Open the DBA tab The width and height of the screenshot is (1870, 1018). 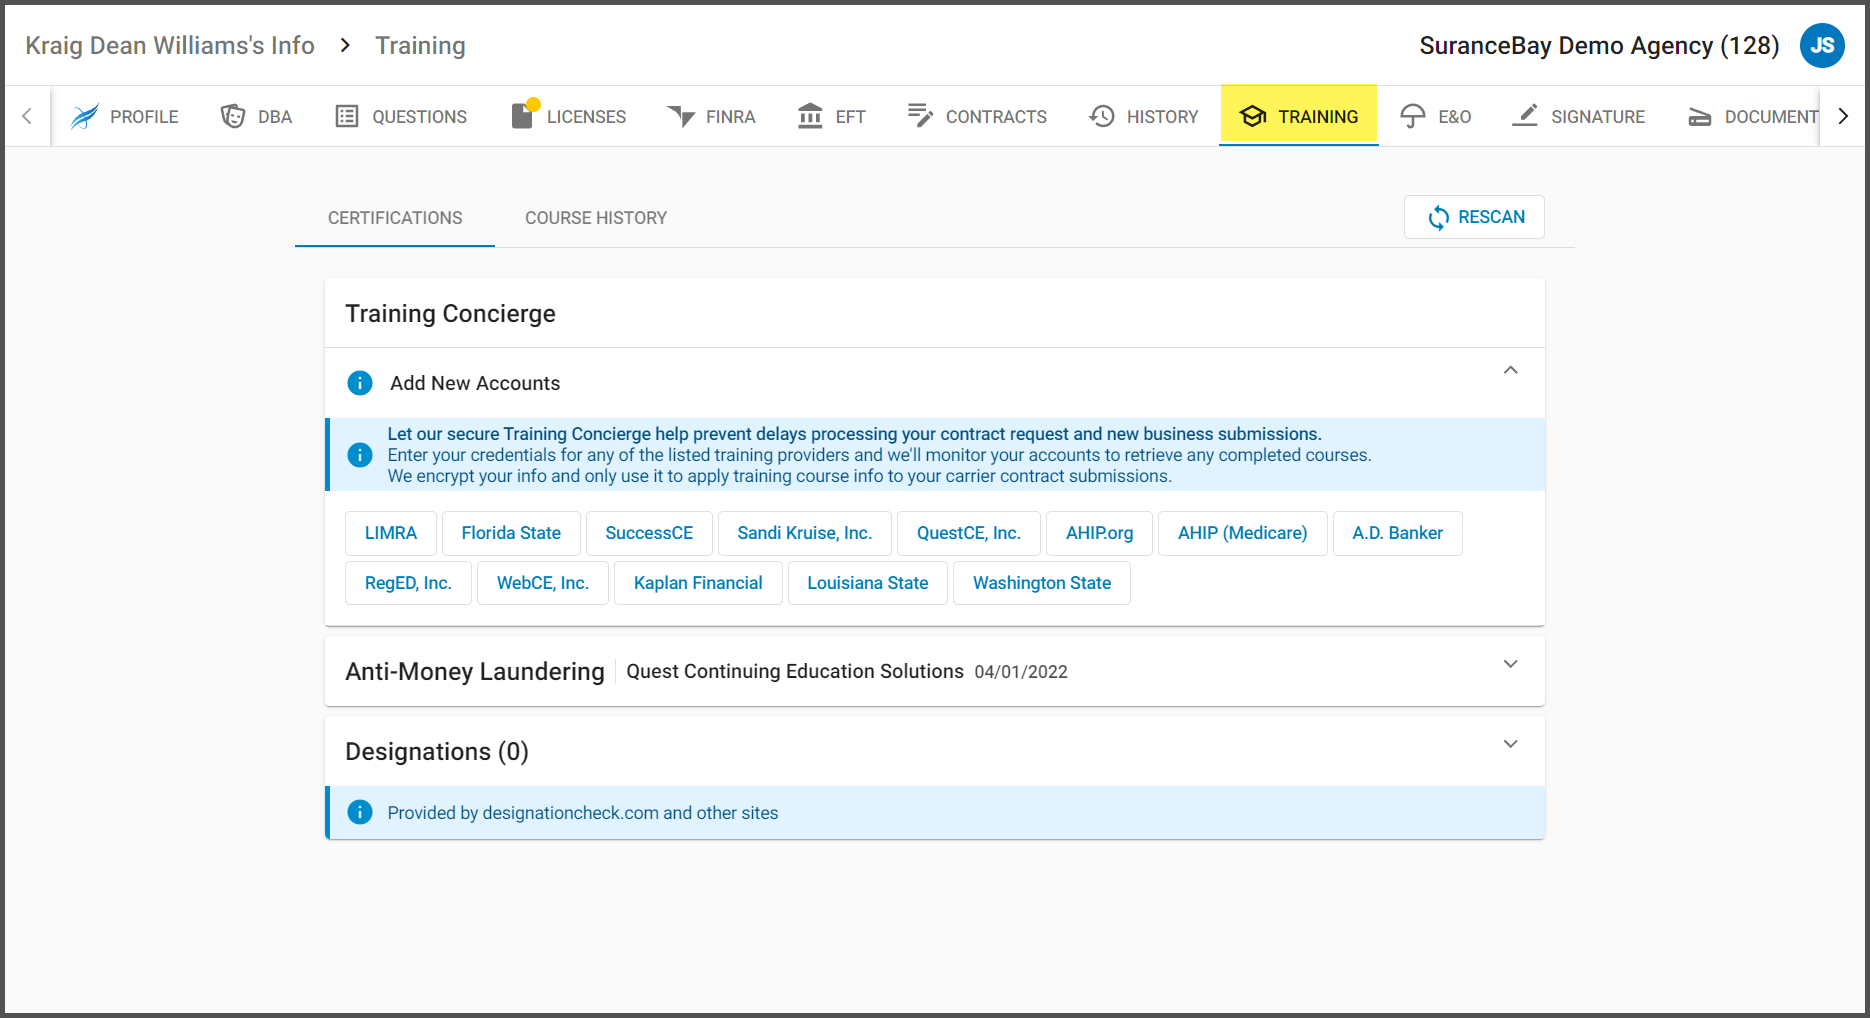tap(256, 116)
